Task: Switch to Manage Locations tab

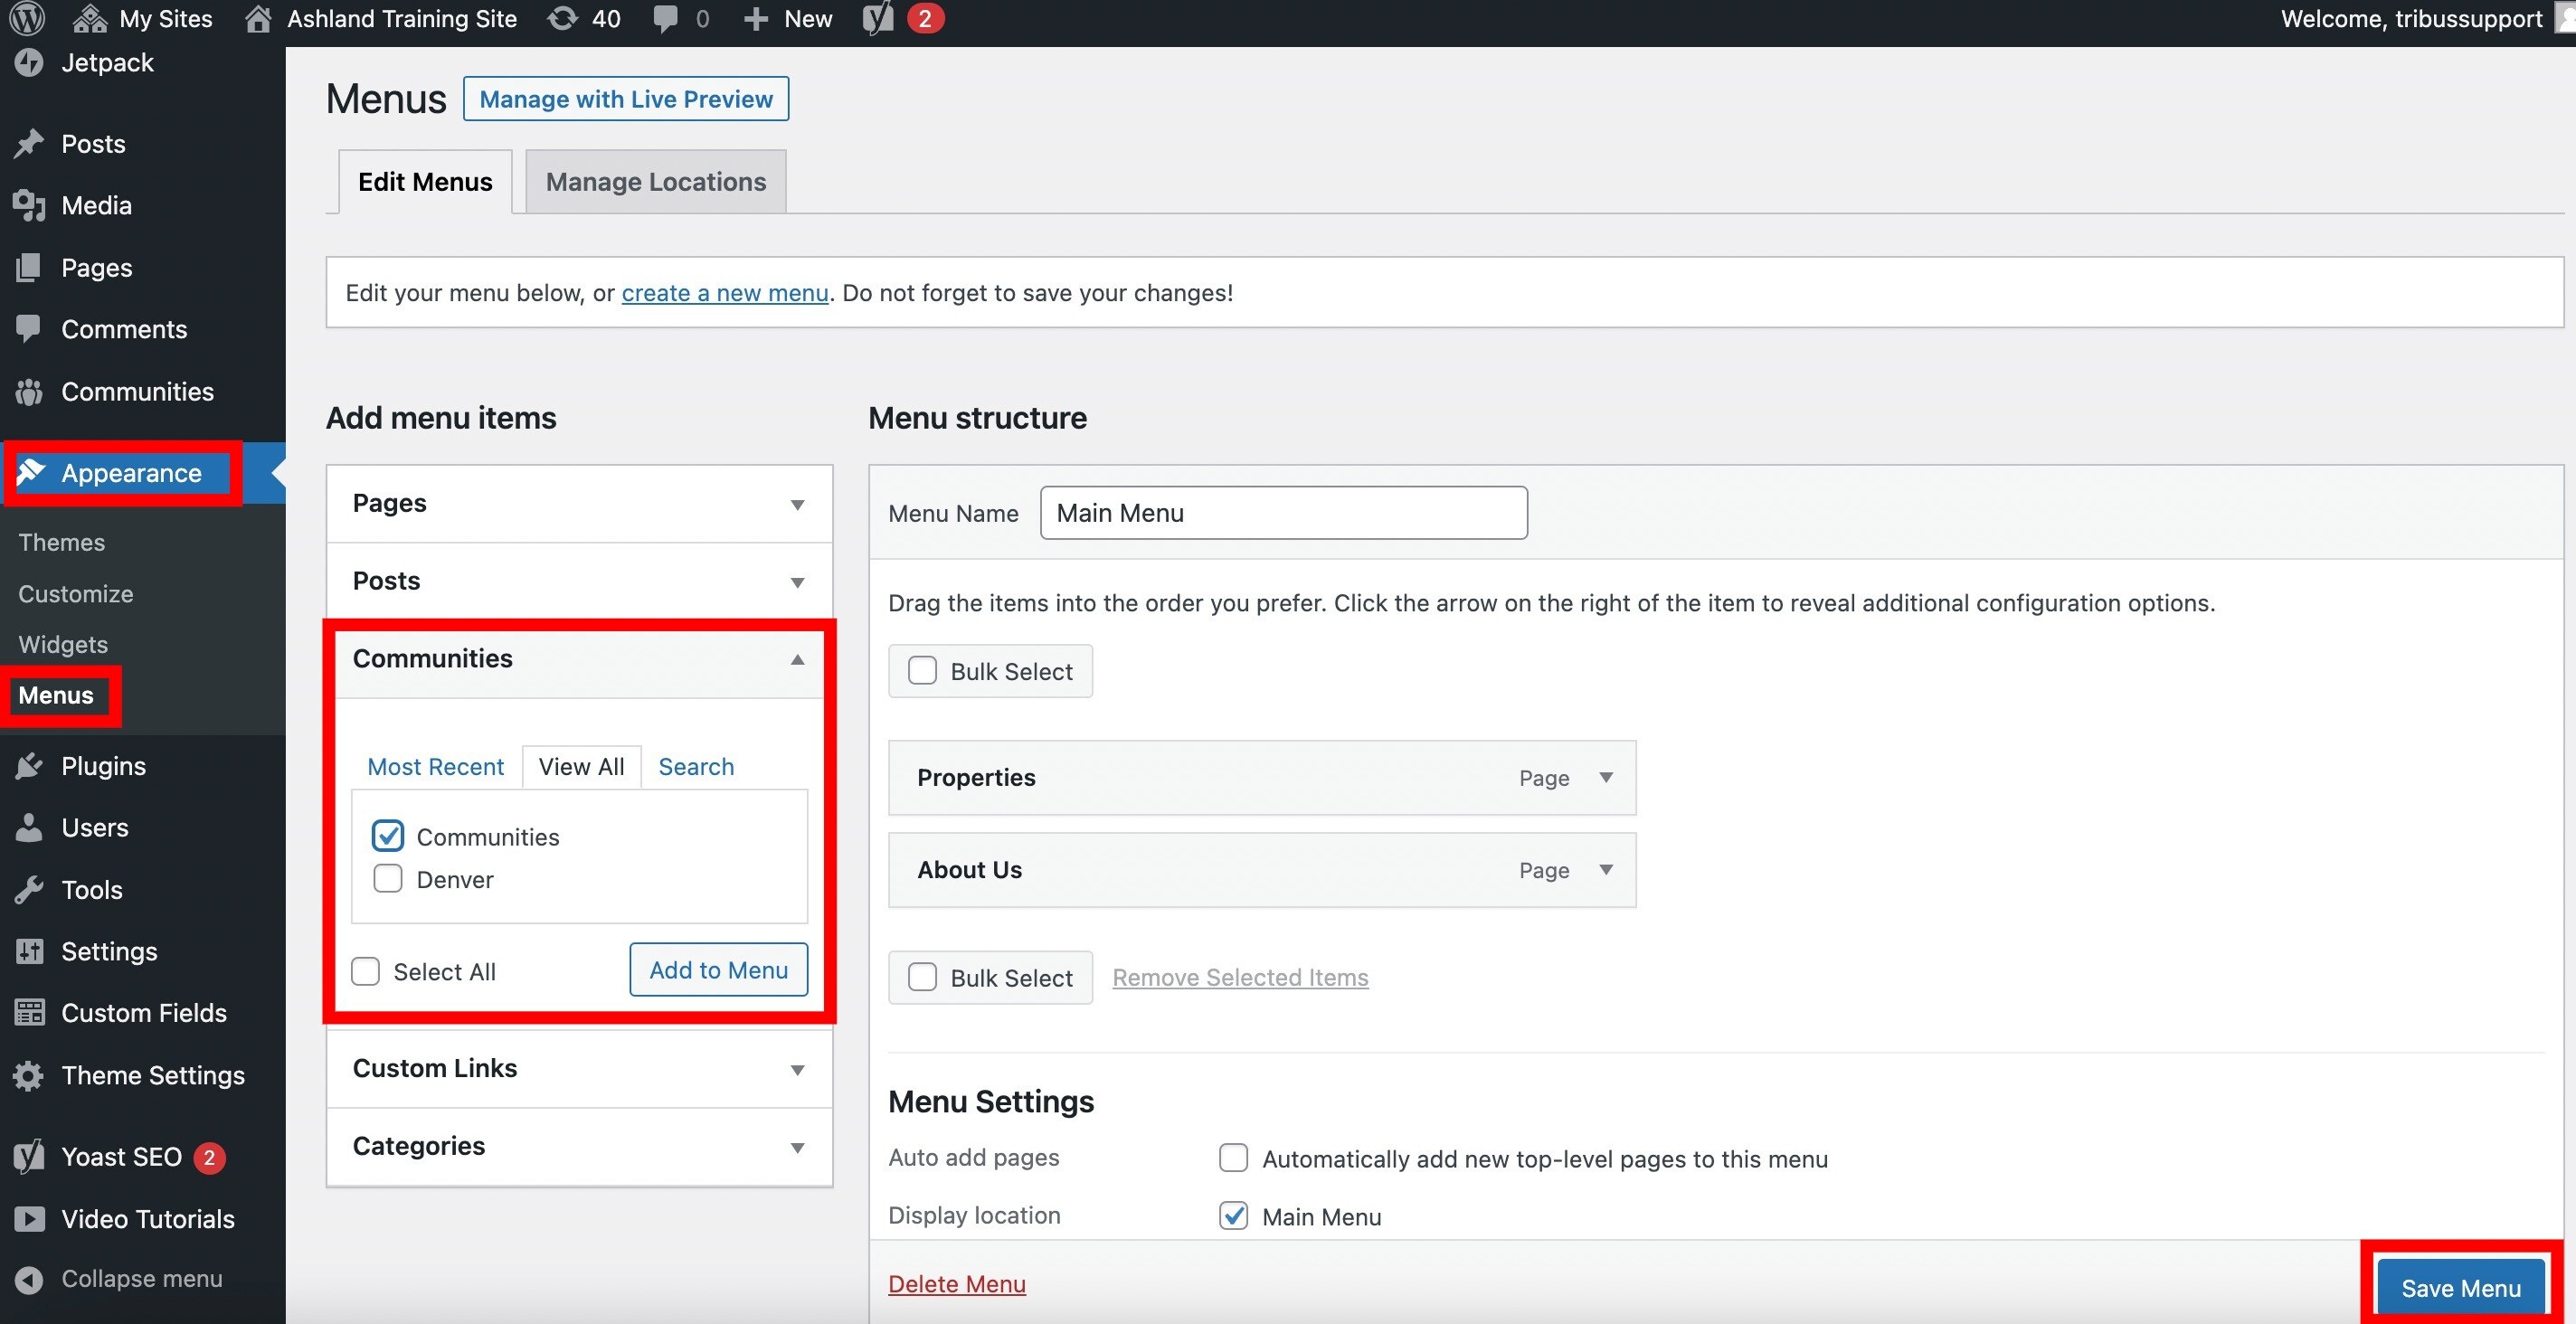Action: [x=656, y=181]
